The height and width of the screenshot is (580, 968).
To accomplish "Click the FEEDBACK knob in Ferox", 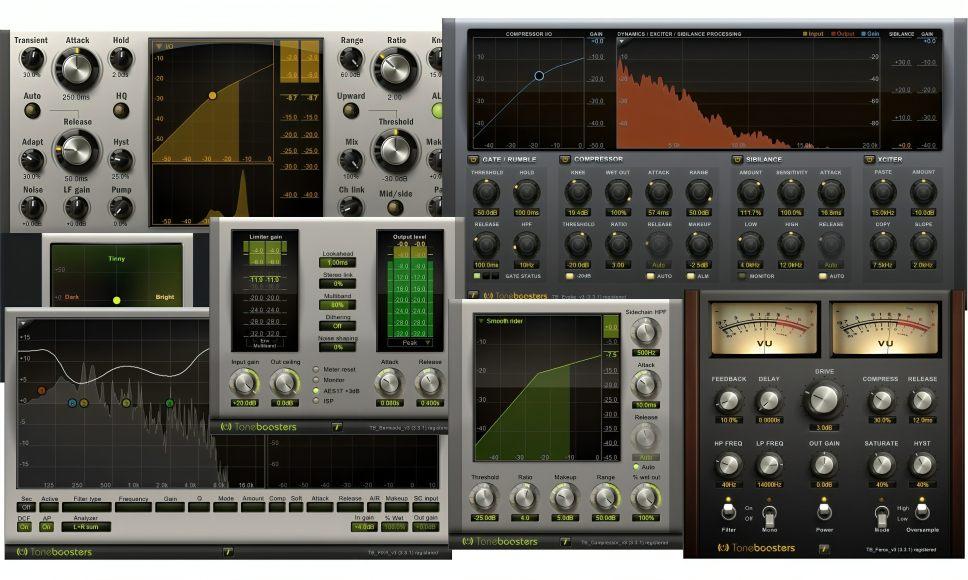I will coord(729,401).
